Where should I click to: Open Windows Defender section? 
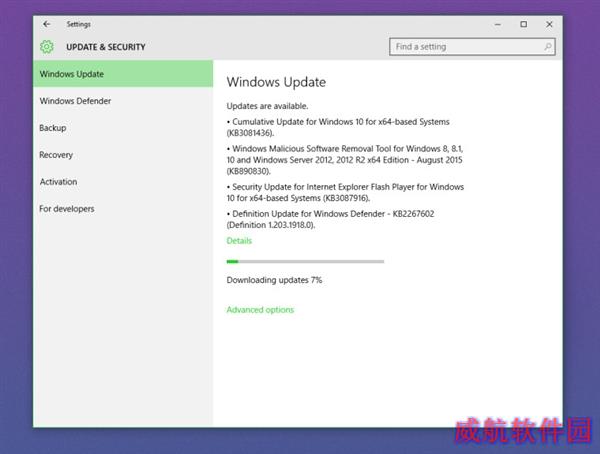pyautogui.click(x=123, y=101)
